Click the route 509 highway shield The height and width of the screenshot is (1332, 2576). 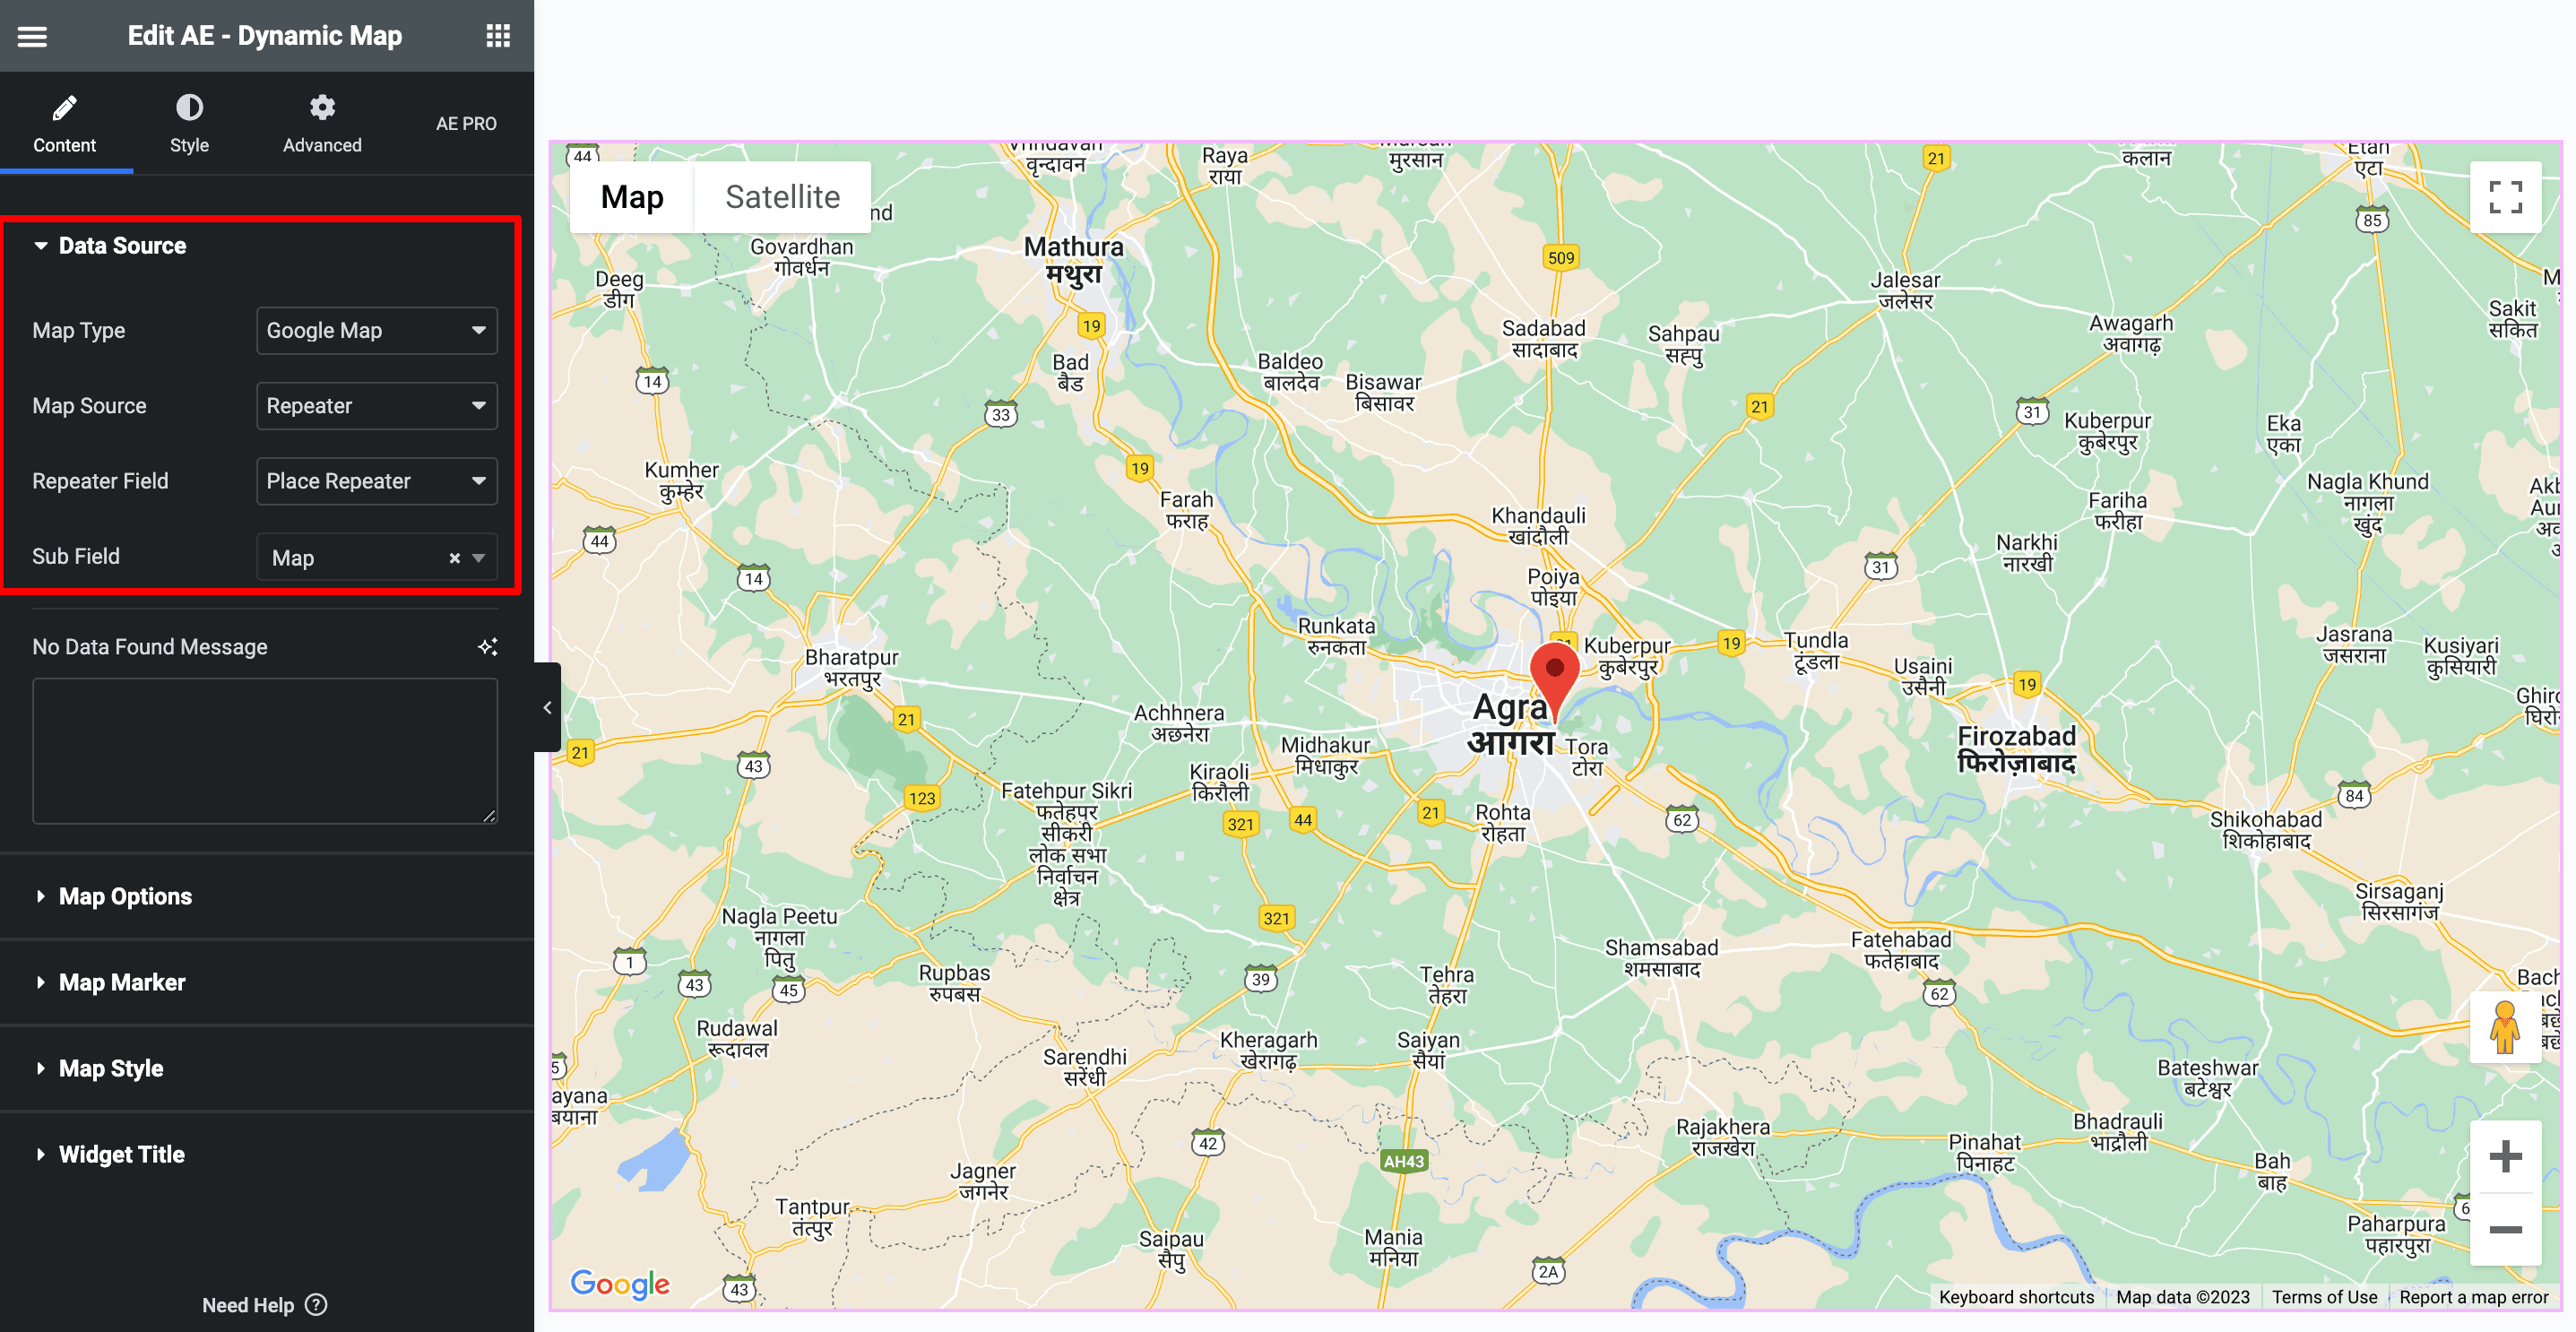(1561, 258)
